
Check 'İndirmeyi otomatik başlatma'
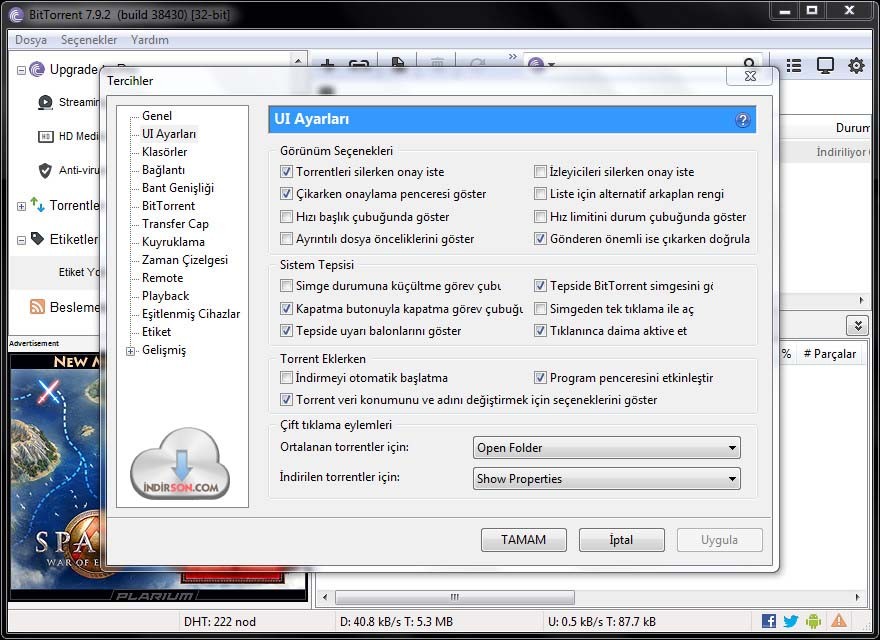pos(286,377)
